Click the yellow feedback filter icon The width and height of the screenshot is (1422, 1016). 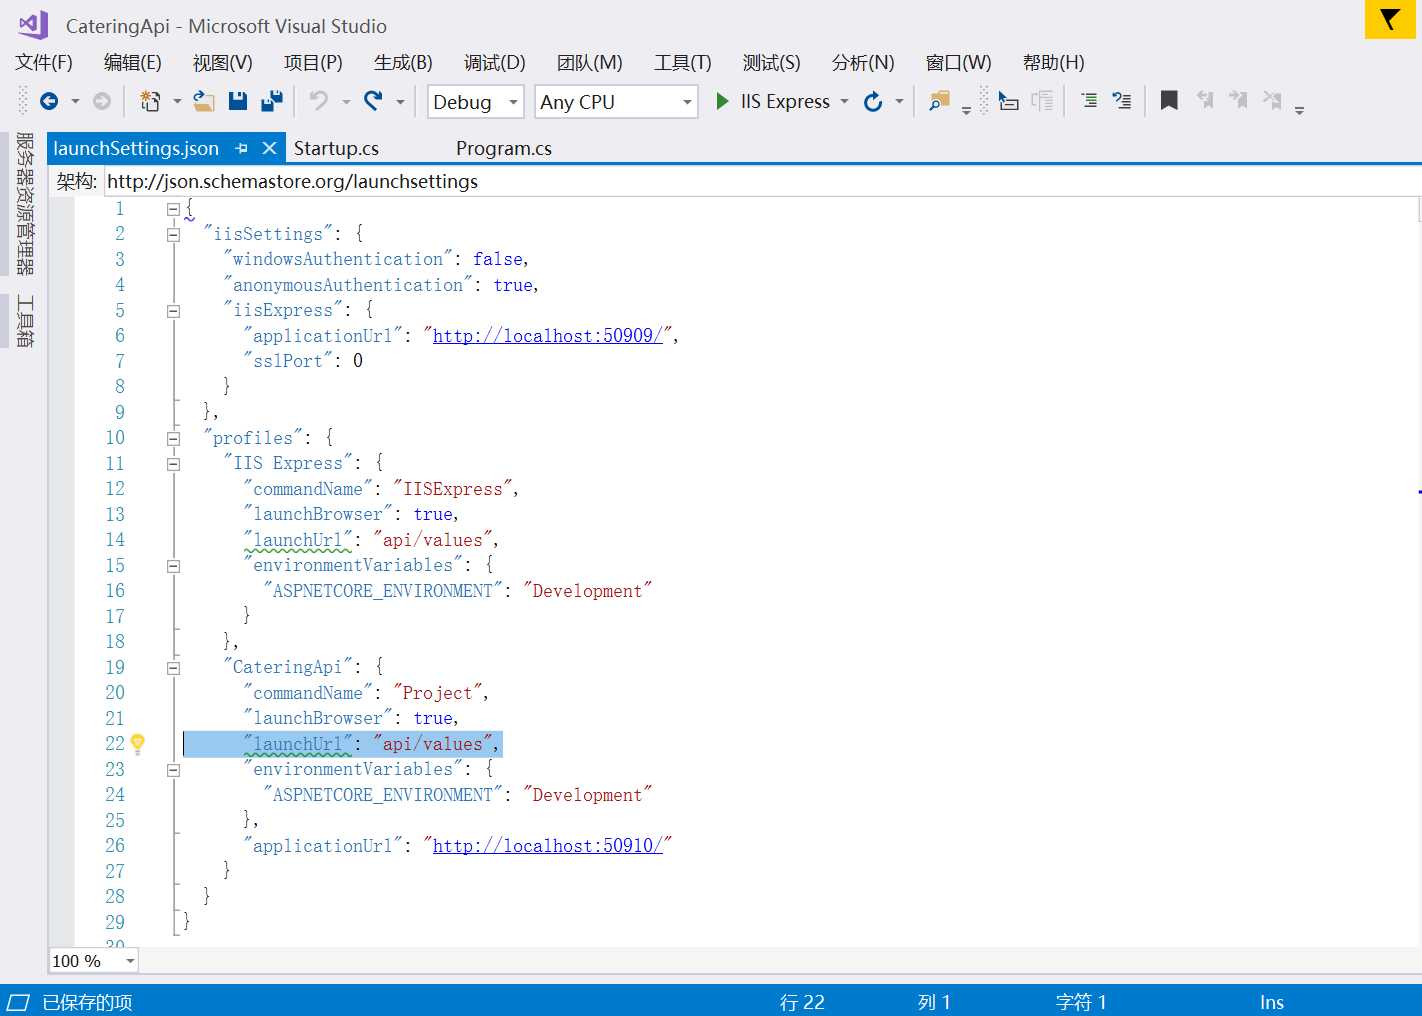click(x=1390, y=19)
